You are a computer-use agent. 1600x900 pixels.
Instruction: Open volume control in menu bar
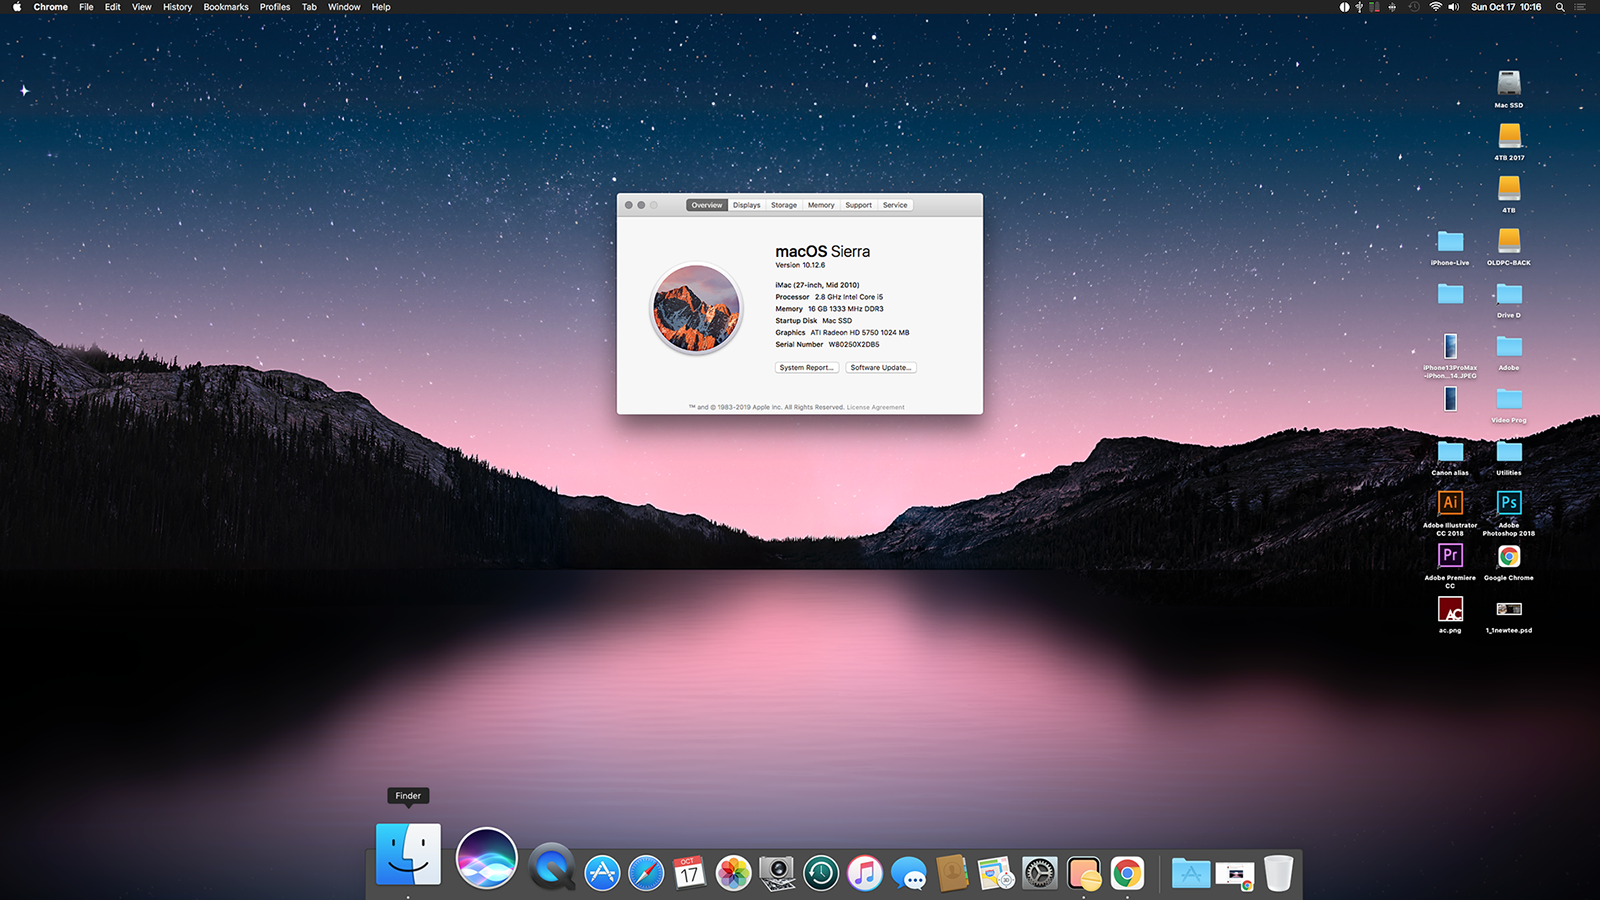tap(1454, 7)
